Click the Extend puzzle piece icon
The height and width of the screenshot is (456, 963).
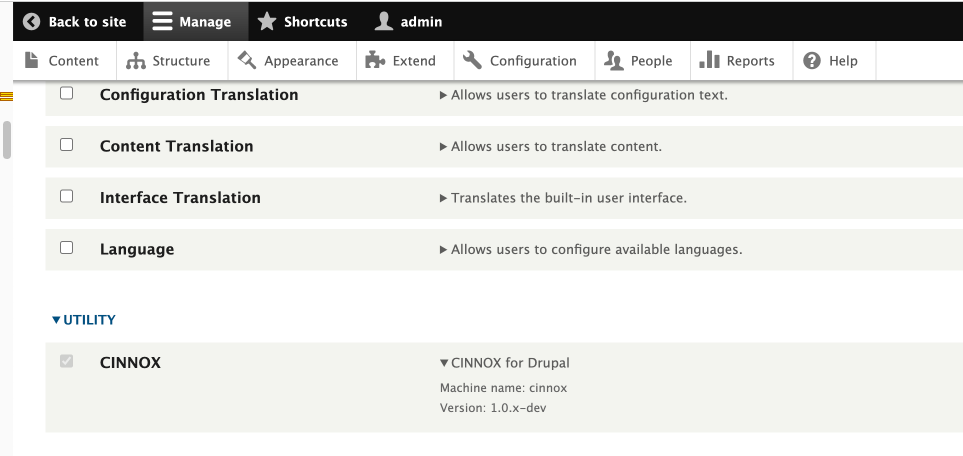(376, 60)
